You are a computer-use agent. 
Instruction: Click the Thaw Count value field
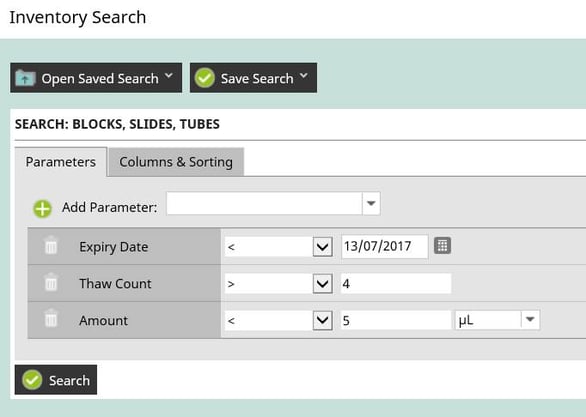coord(396,284)
